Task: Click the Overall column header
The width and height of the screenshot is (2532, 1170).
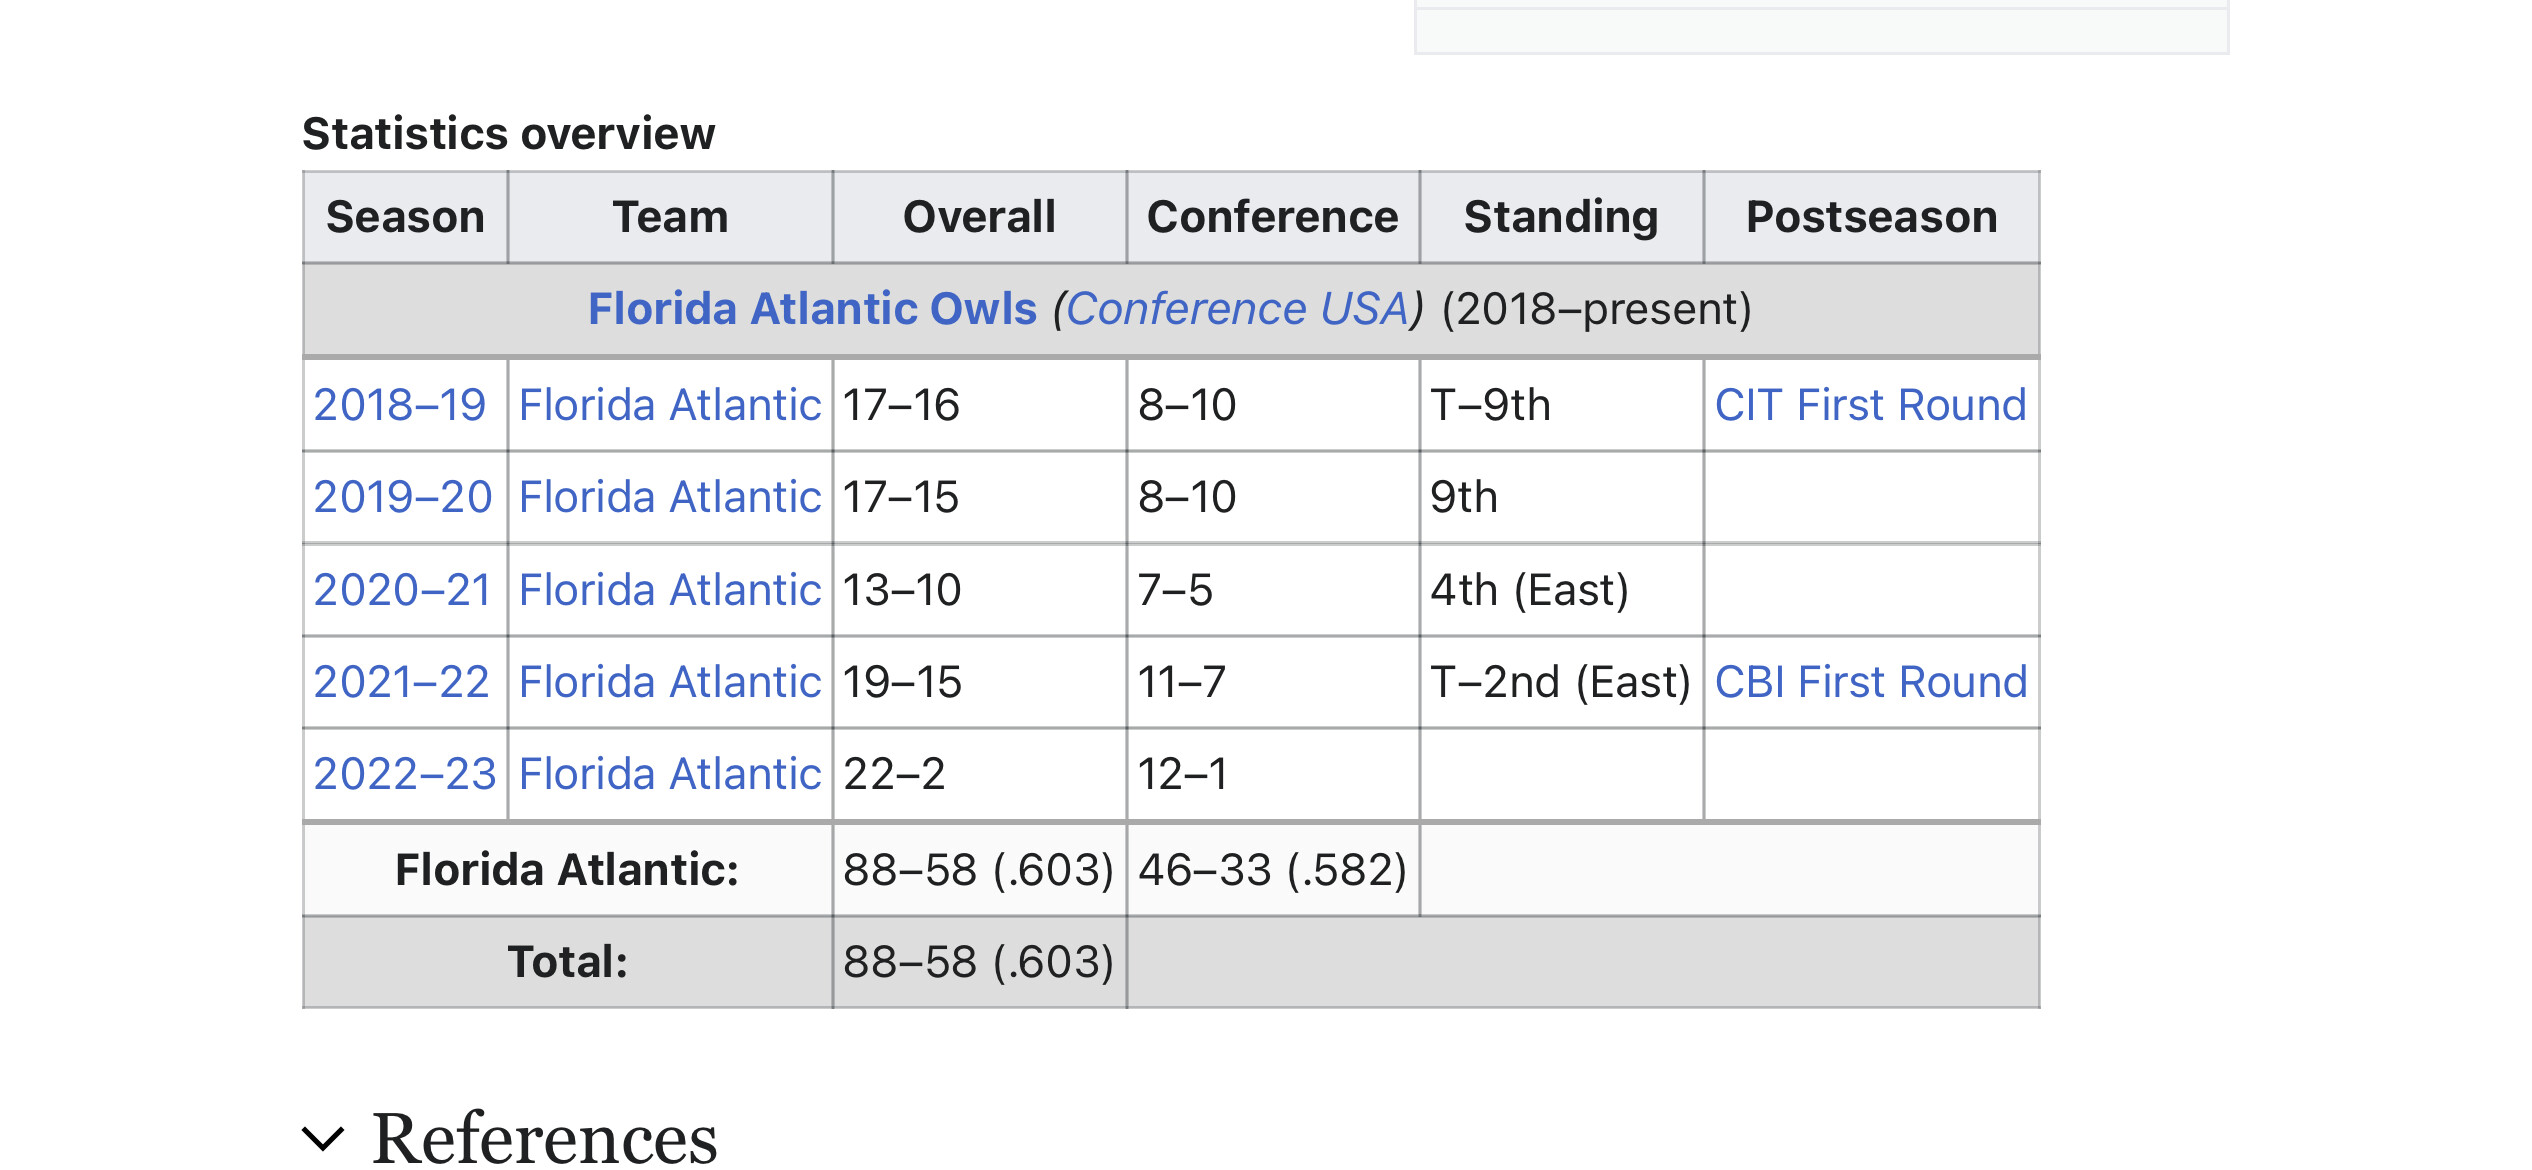Action: tap(978, 217)
